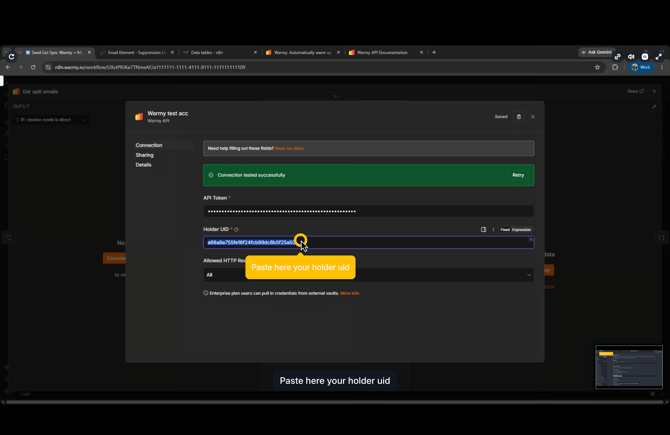Click the circular replay icon at top-left
This screenshot has height=435, width=670.
pos(12,56)
